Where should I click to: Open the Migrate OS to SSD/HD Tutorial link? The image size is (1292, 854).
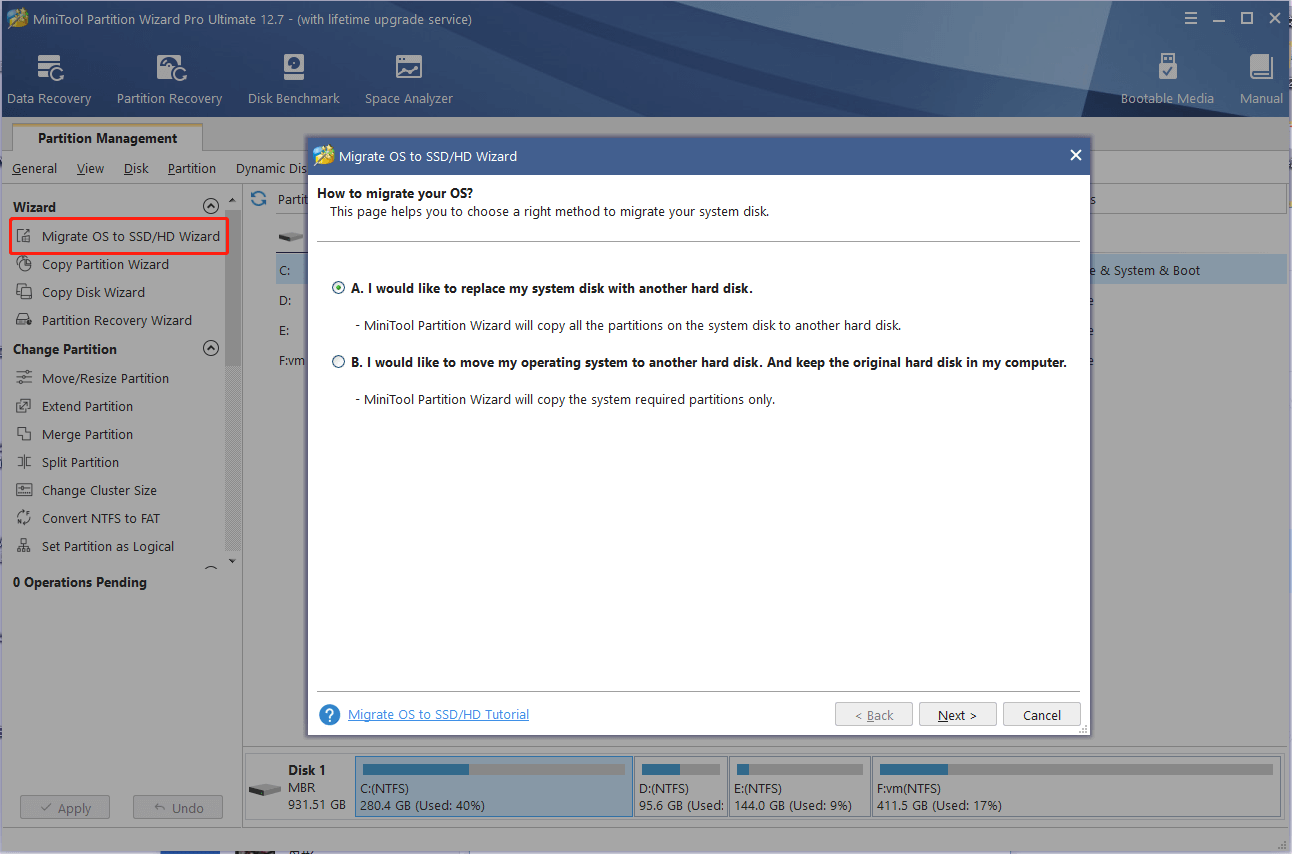coord(438,715)
